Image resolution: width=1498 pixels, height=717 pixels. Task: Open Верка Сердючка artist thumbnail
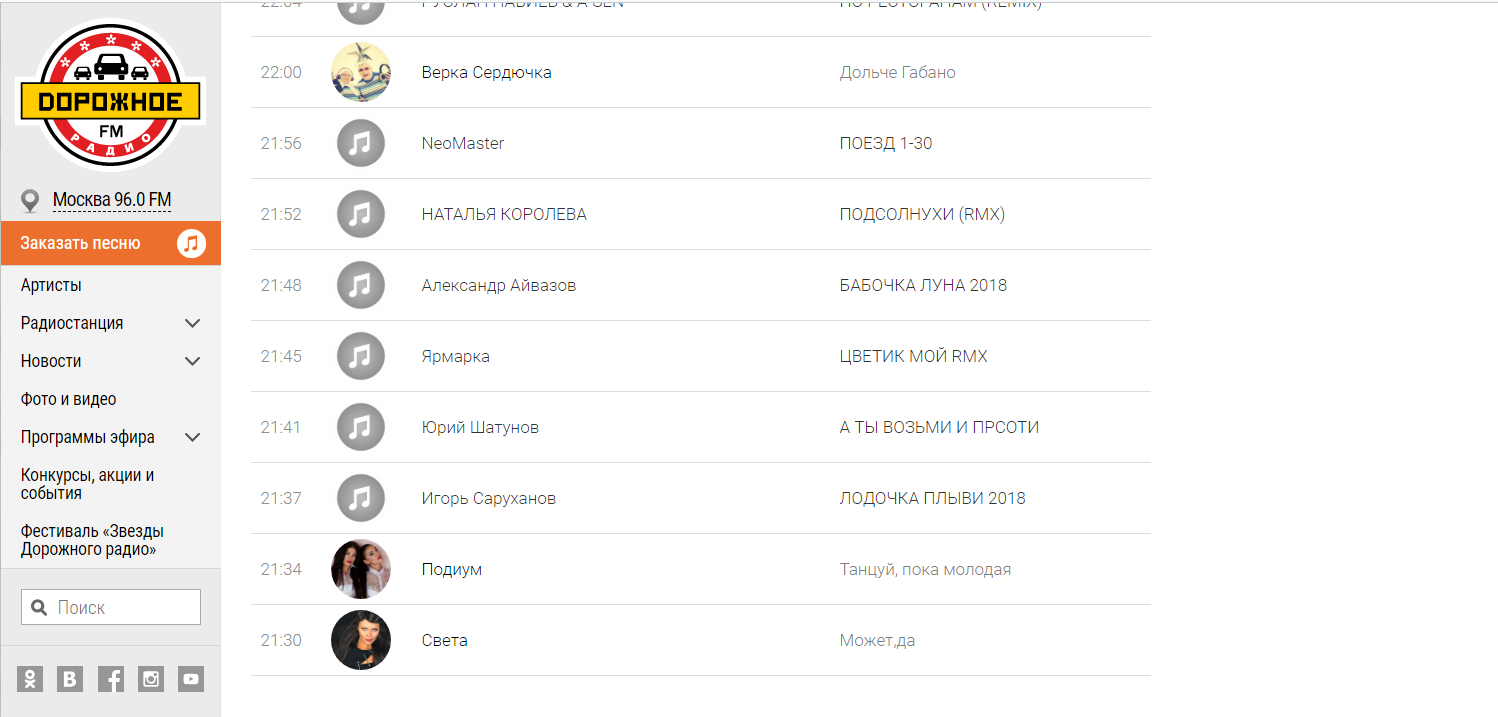tap(360, 72)
